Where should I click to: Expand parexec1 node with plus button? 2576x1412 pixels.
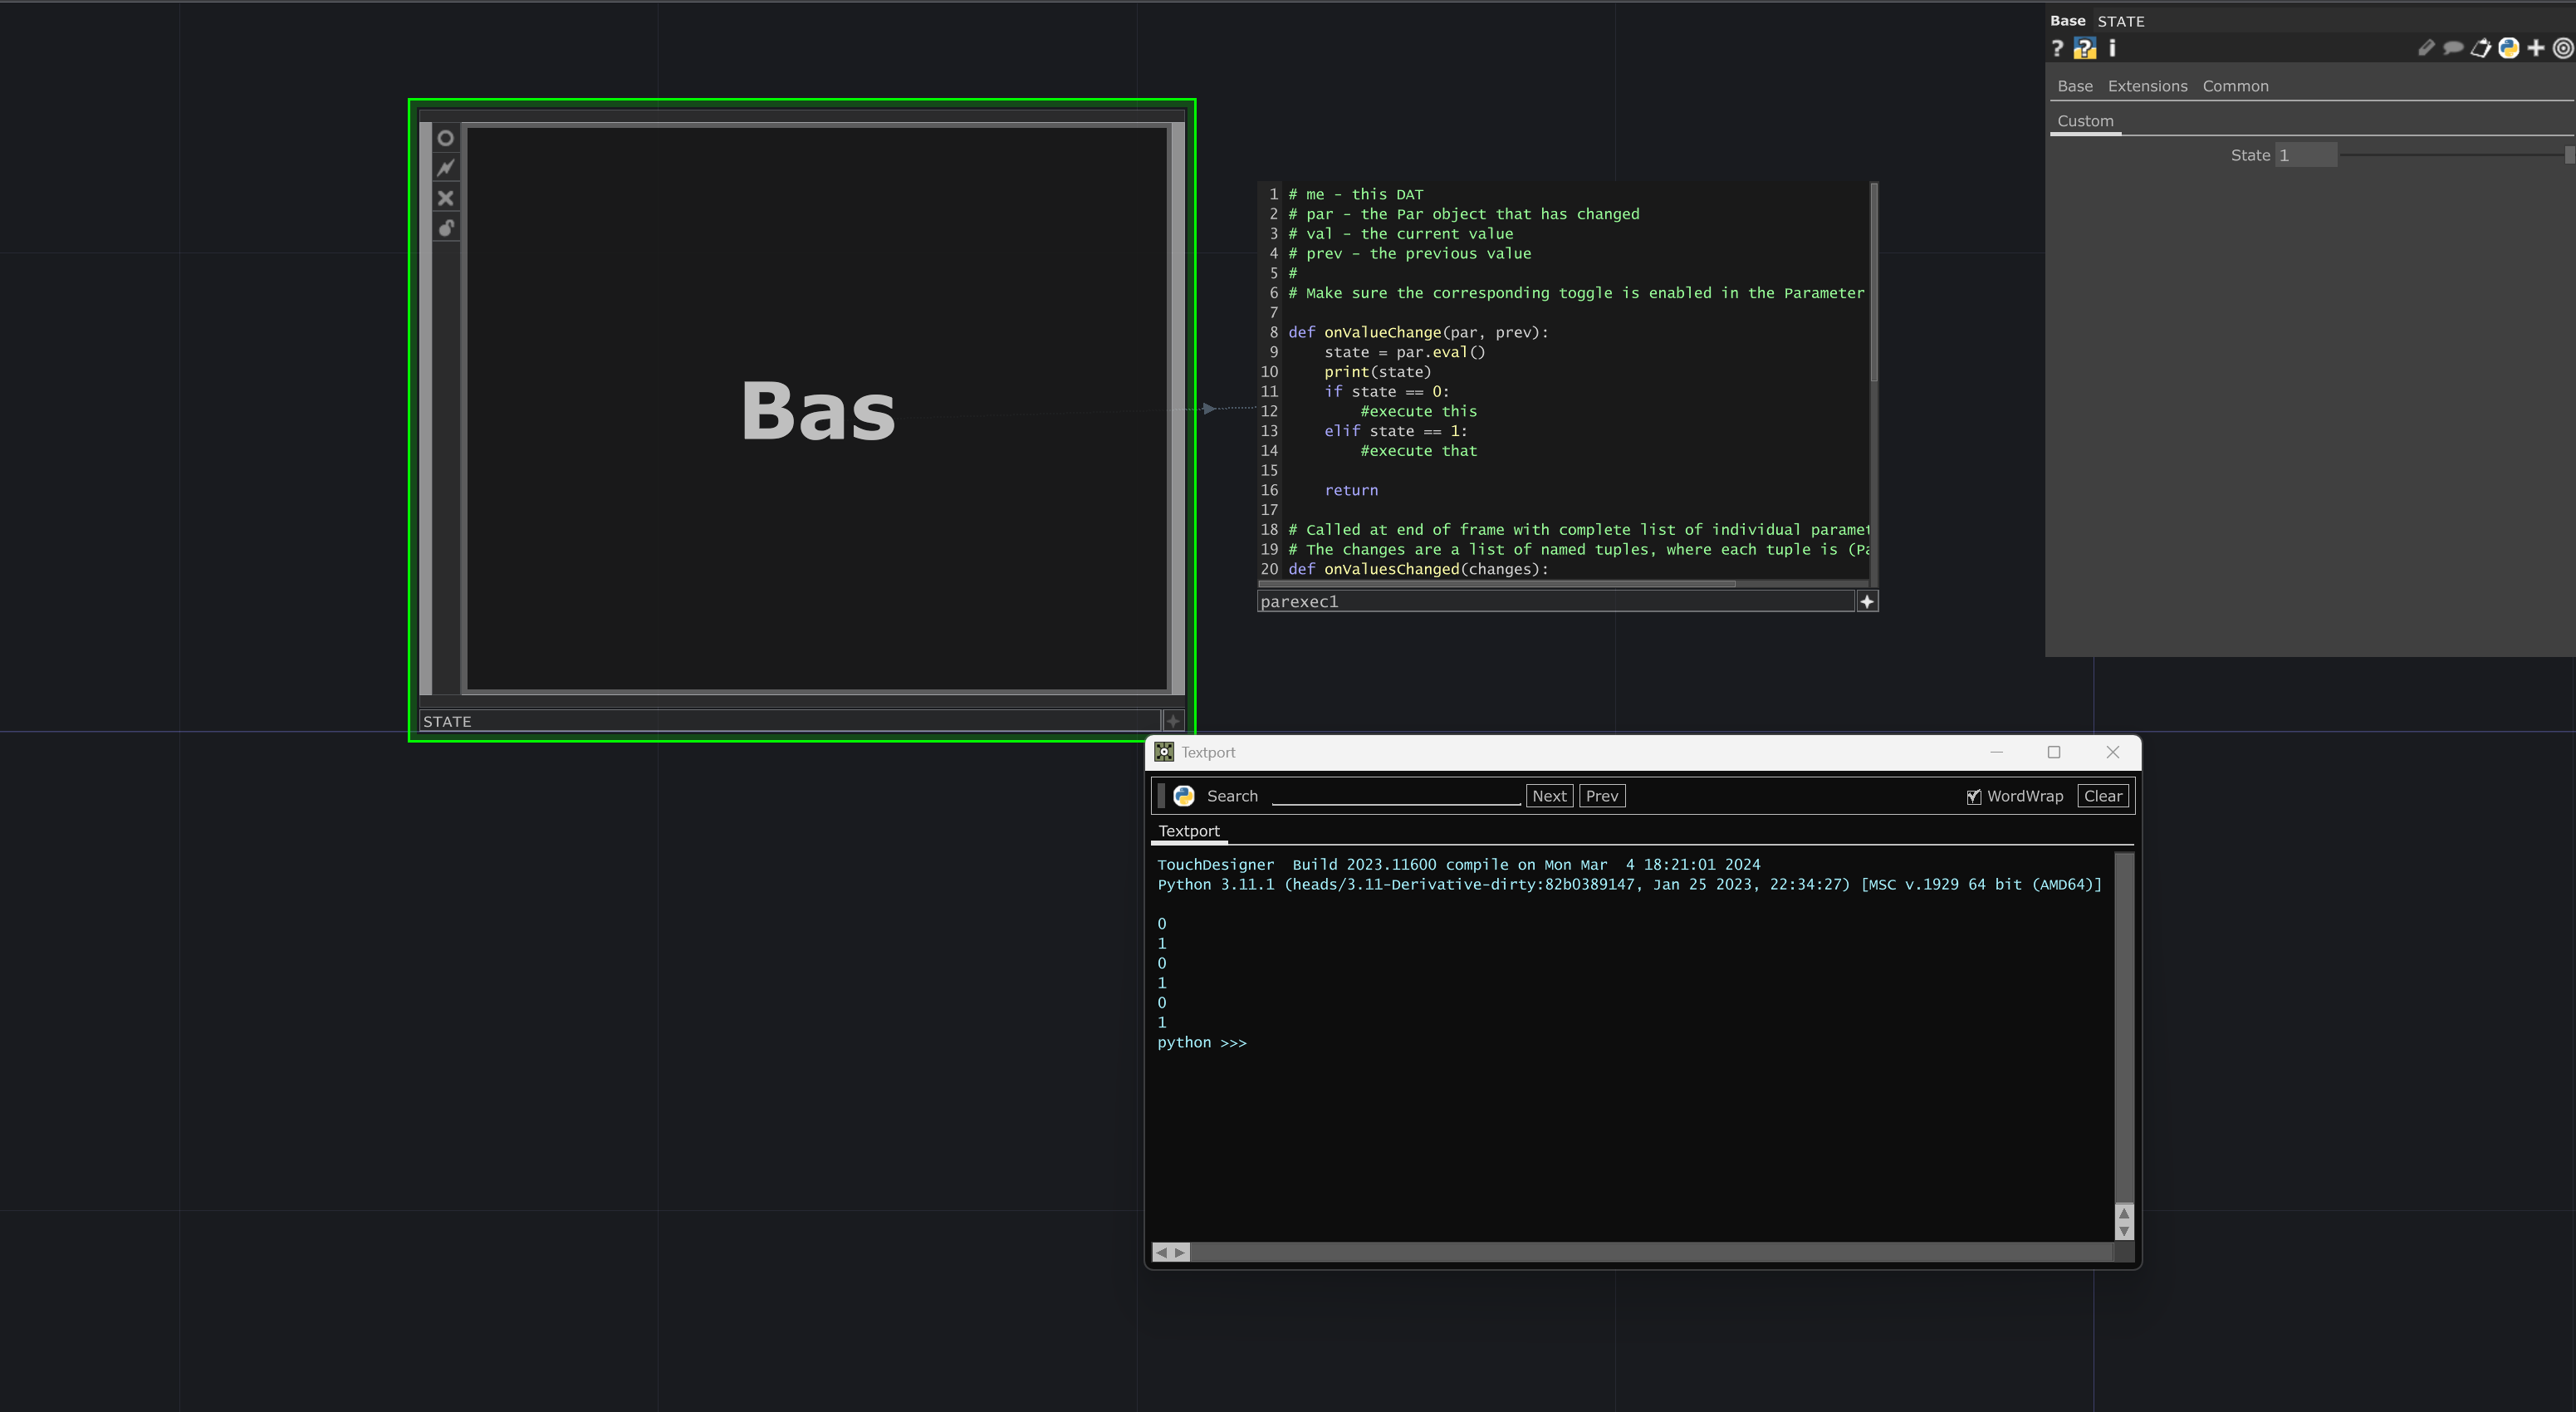point(1867,601)
